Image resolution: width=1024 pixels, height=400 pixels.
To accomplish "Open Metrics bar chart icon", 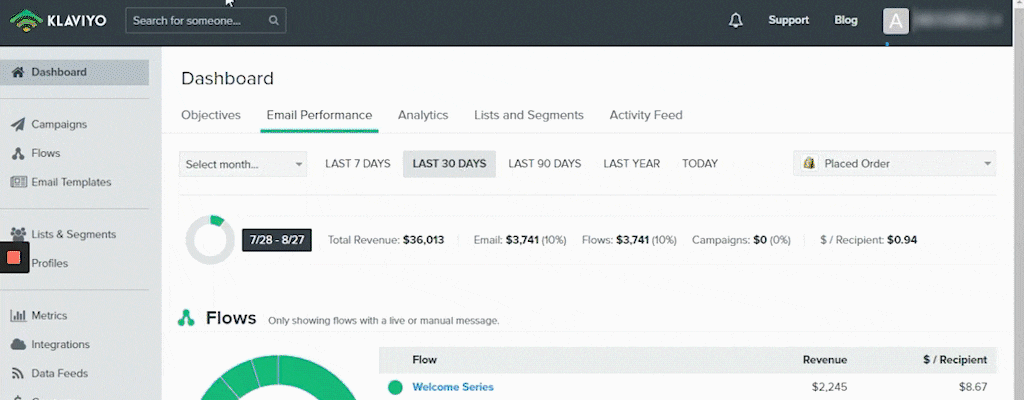I will click(18, 315).
